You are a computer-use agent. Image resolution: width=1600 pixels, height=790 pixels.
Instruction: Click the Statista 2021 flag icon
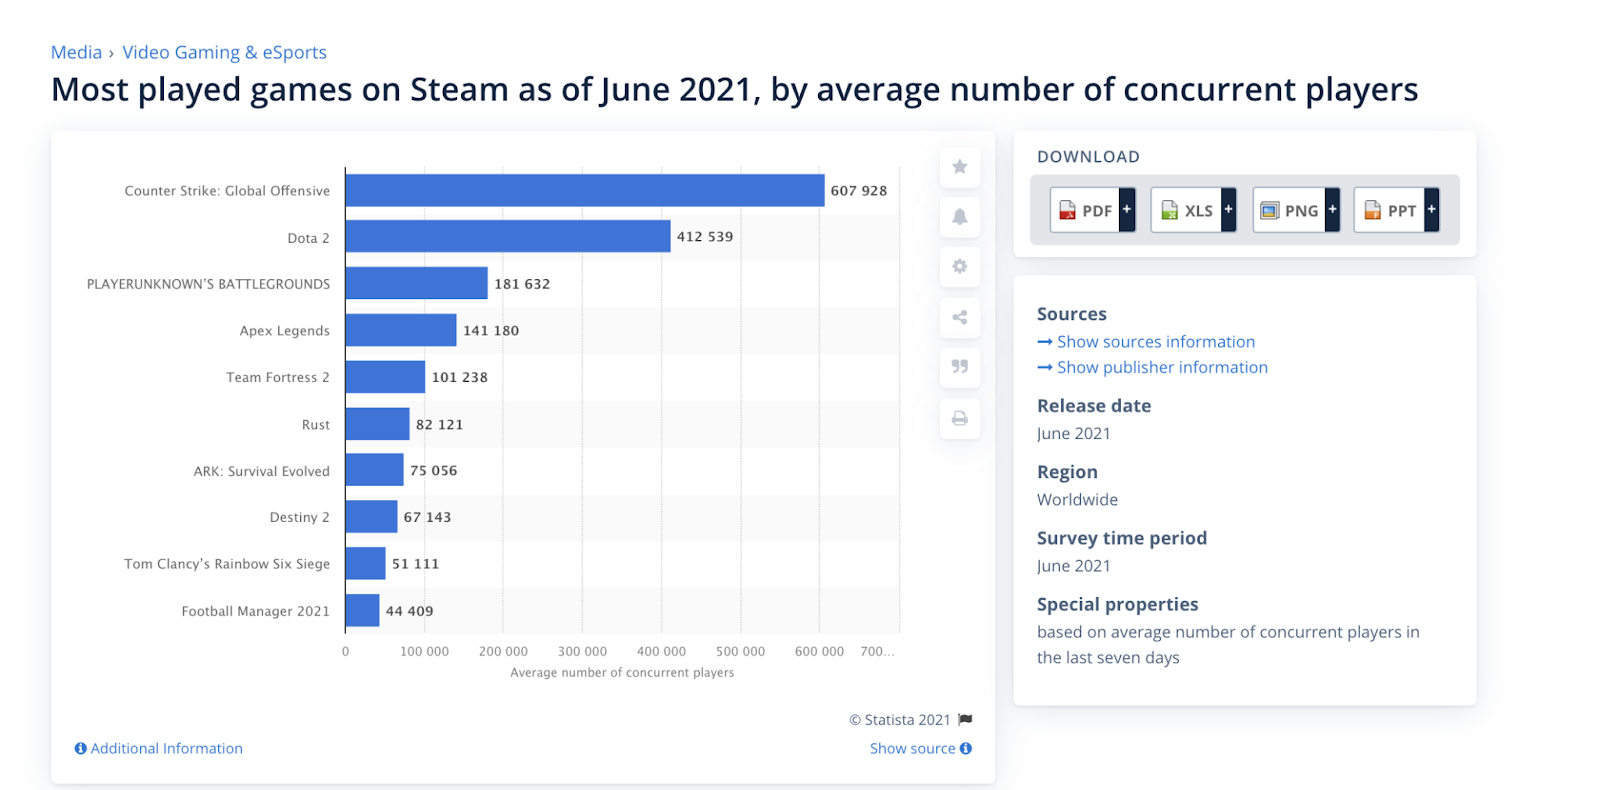tap(965, 720)
